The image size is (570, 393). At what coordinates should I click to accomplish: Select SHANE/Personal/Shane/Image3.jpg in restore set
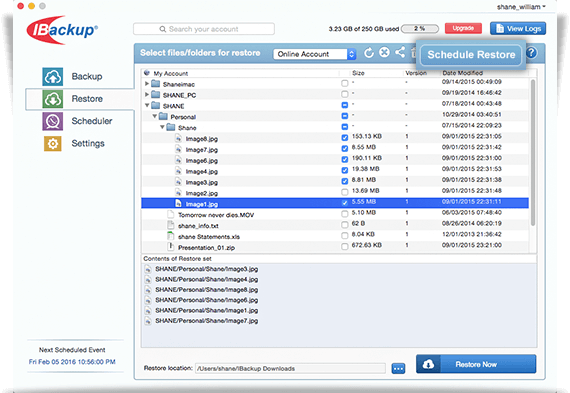click(x=206, y=269)
